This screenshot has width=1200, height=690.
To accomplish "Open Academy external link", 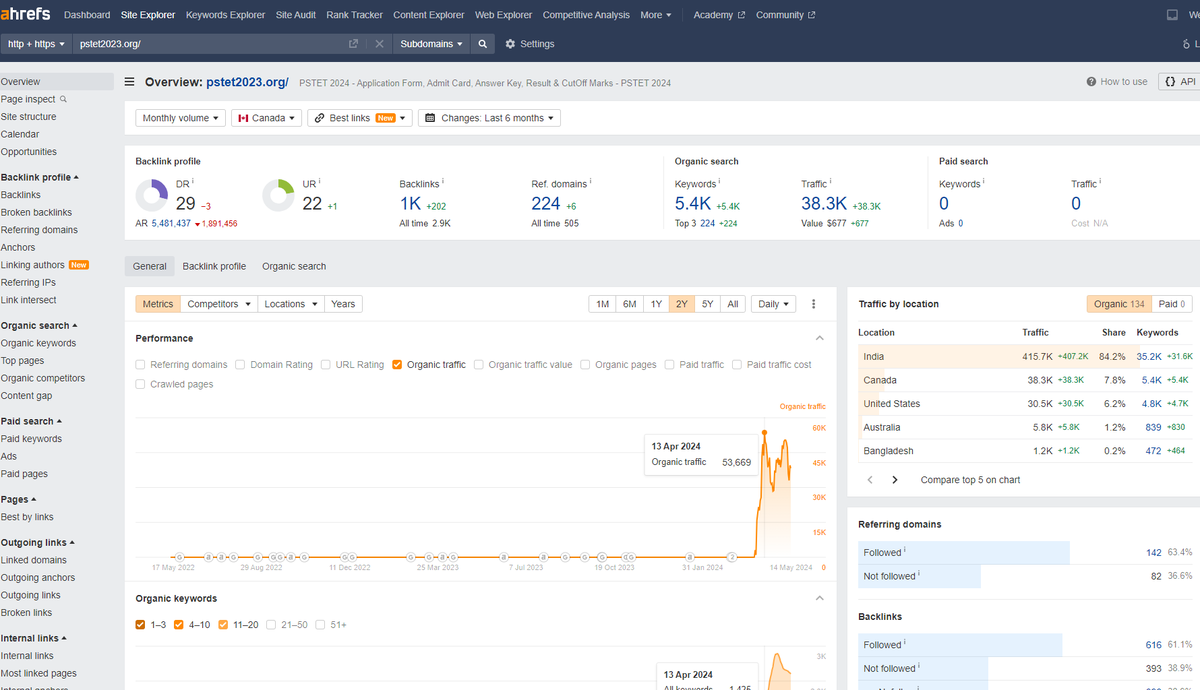I will [719, 15].
